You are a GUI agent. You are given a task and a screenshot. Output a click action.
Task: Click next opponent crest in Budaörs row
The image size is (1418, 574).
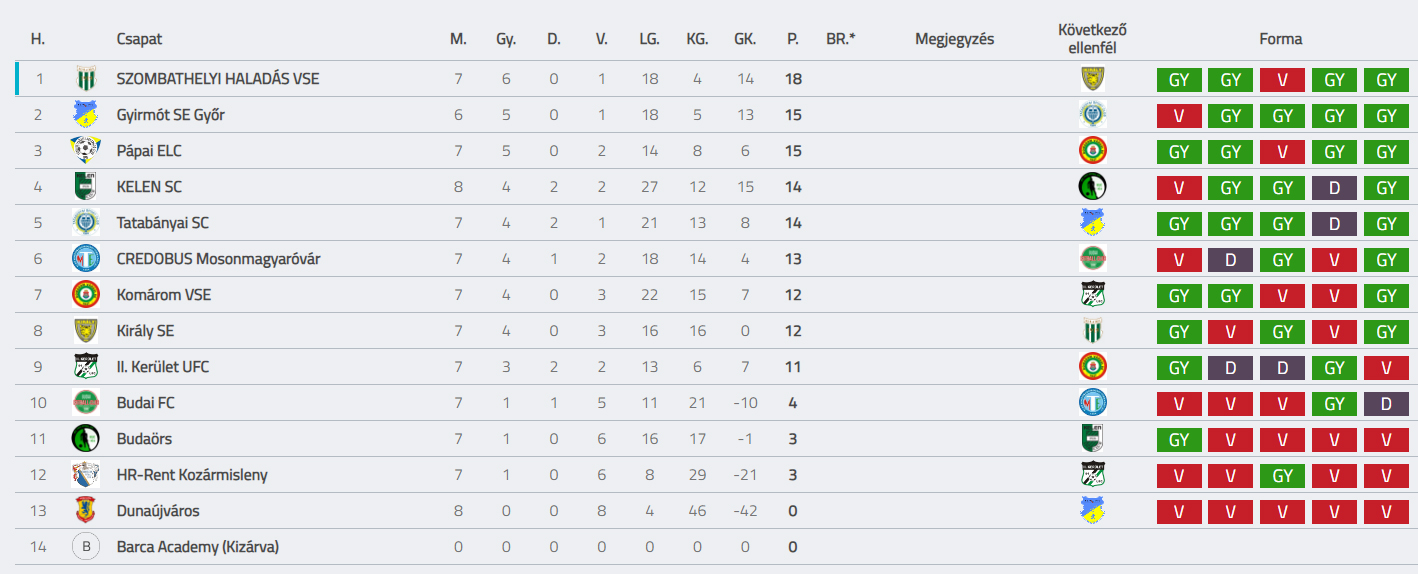point(1092,439)
